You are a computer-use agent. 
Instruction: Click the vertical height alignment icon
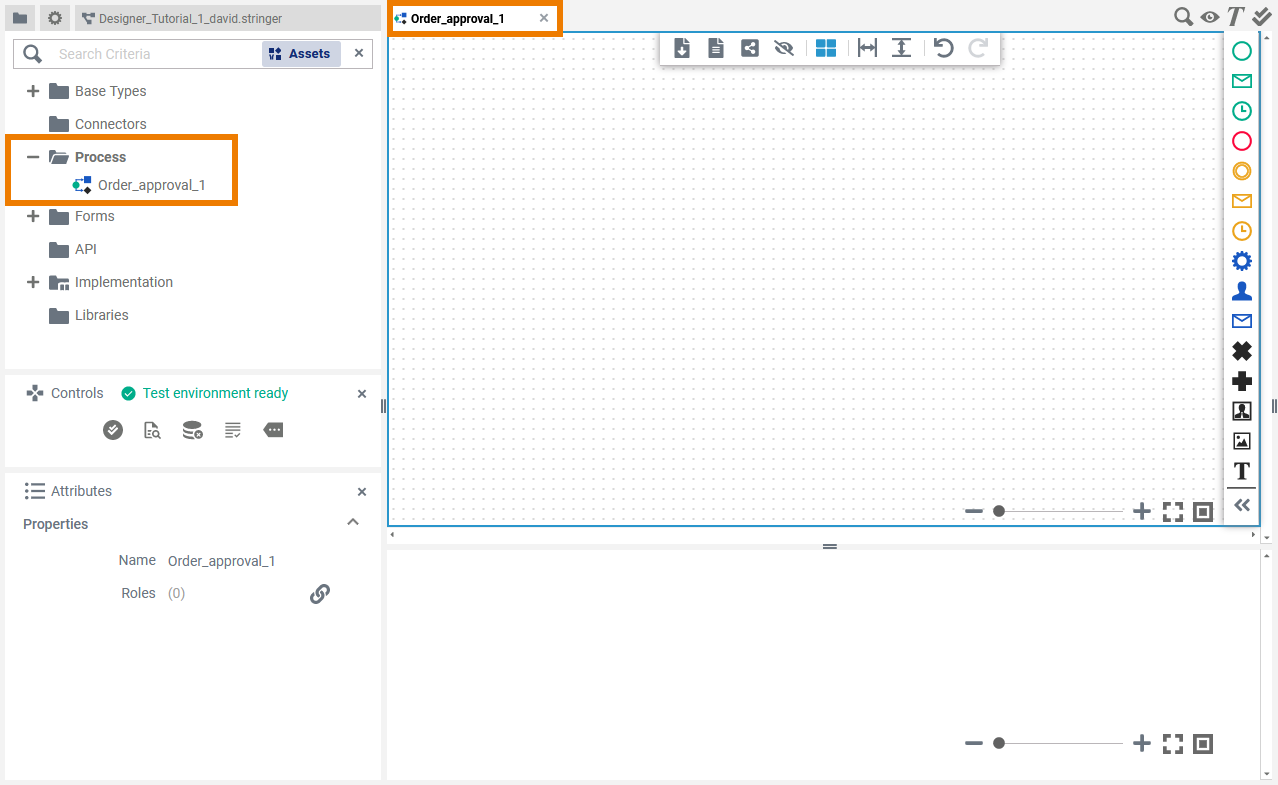coord(901,48)
